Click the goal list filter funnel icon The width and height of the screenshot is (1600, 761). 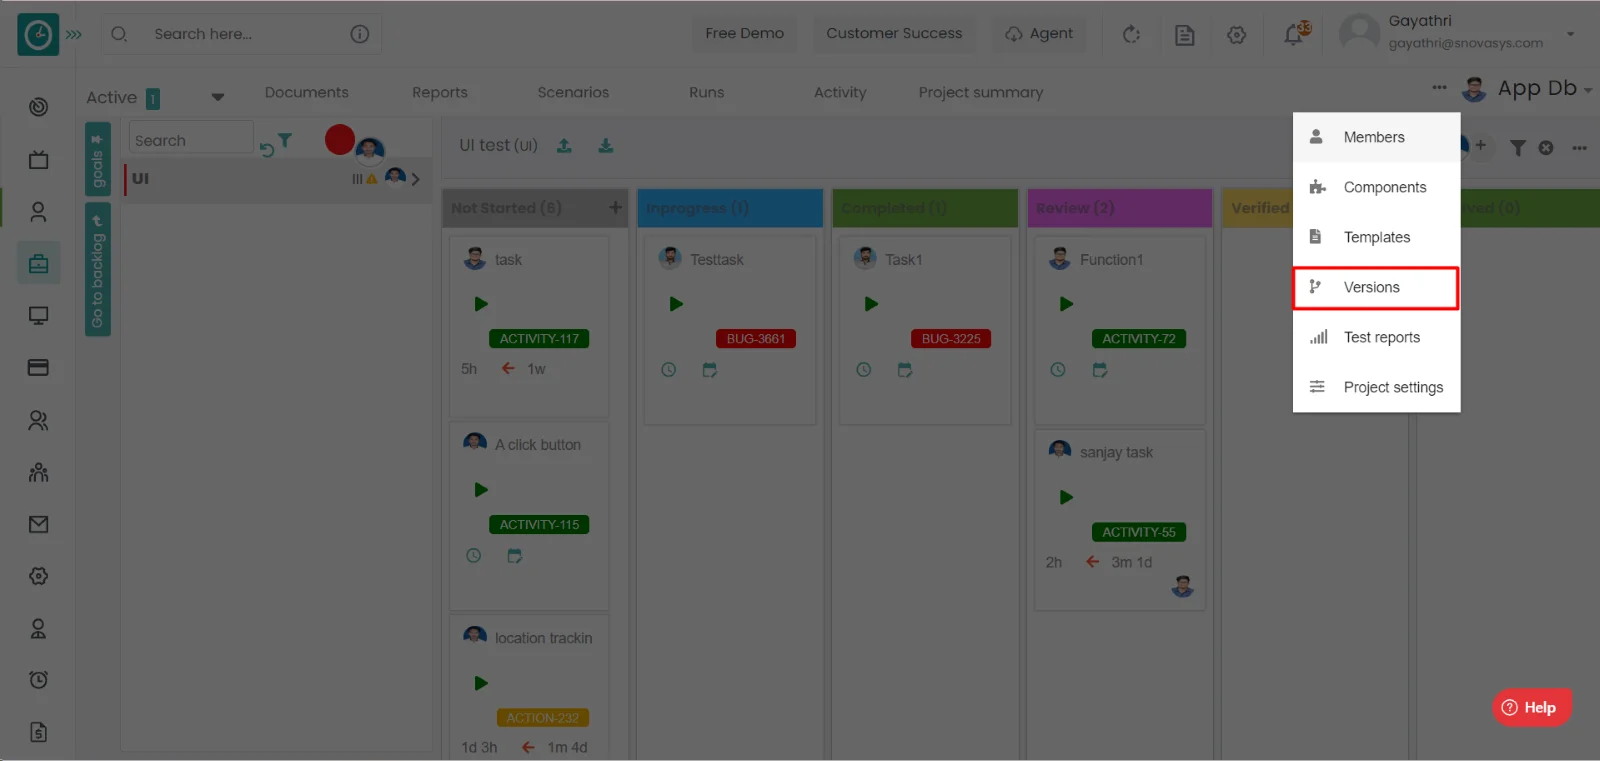coord(285,140)
